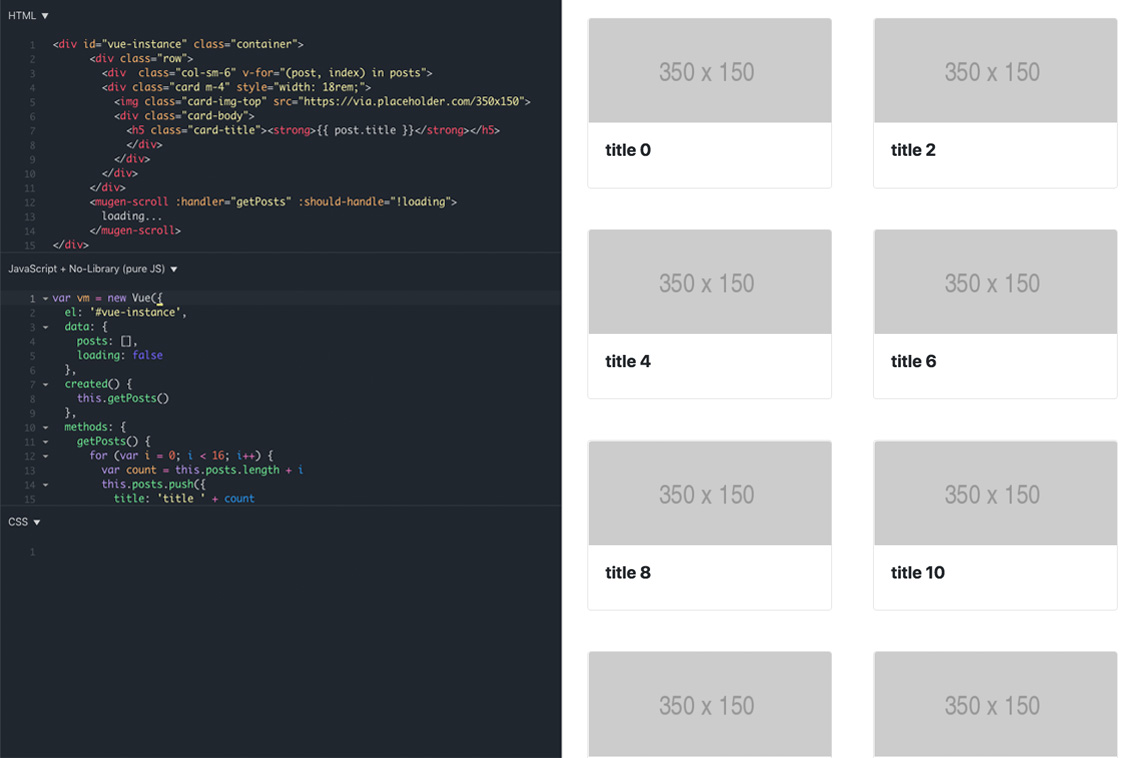Click the 'var count = this.posts.length + i' line
1144x758 pixels.
coord(202,470)
